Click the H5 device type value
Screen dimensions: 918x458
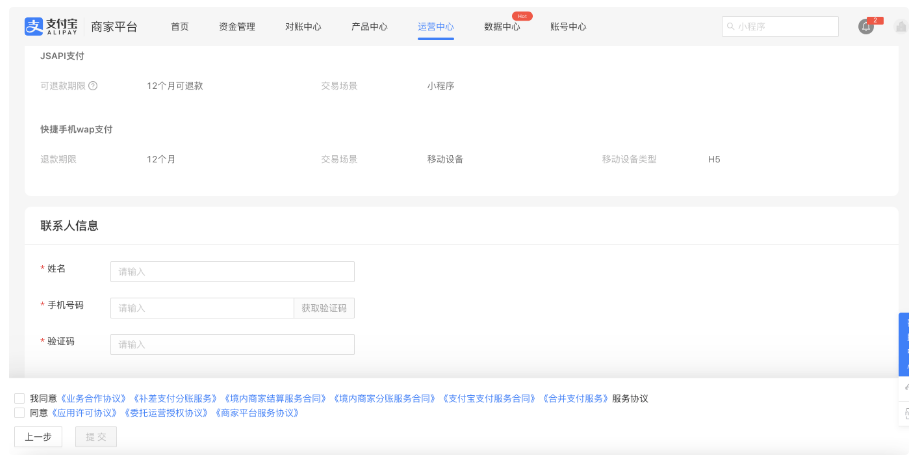(714, 159)
